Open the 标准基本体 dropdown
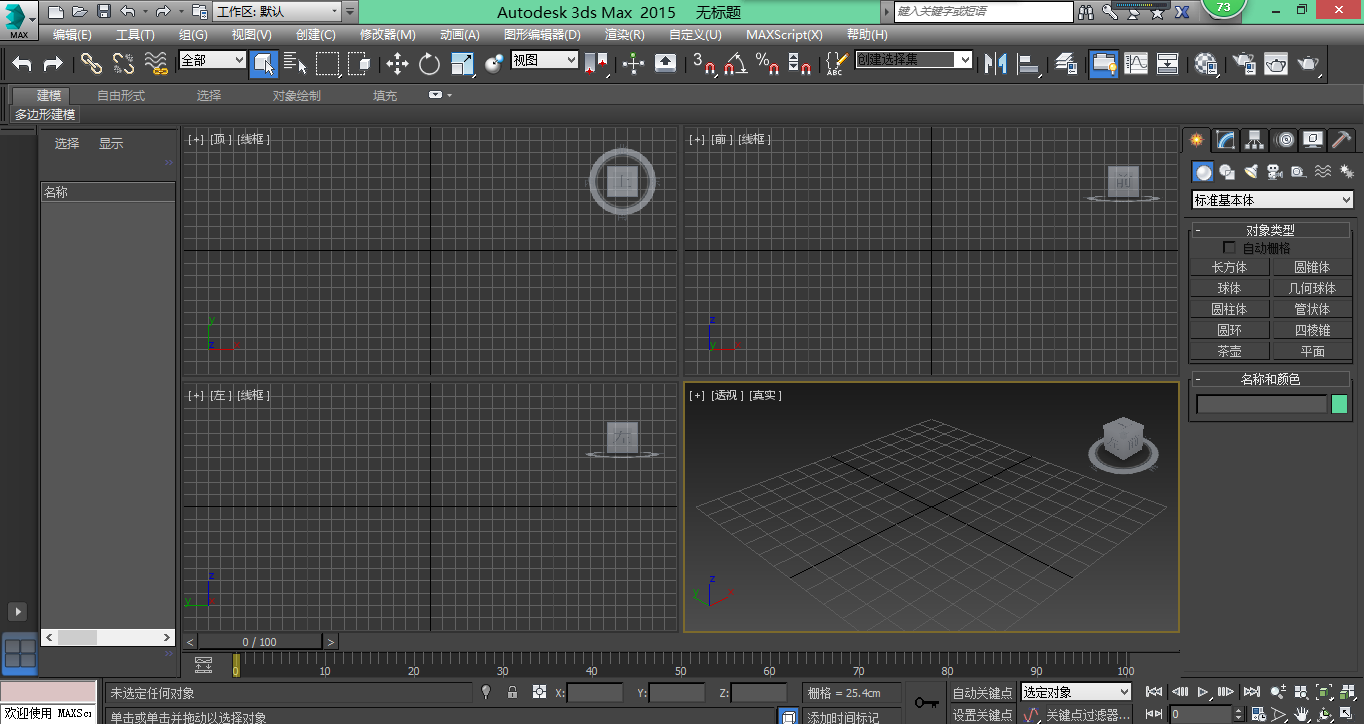Image resolution: width=1364 pixels, height=724 pixels. (x=1271, y=200)
